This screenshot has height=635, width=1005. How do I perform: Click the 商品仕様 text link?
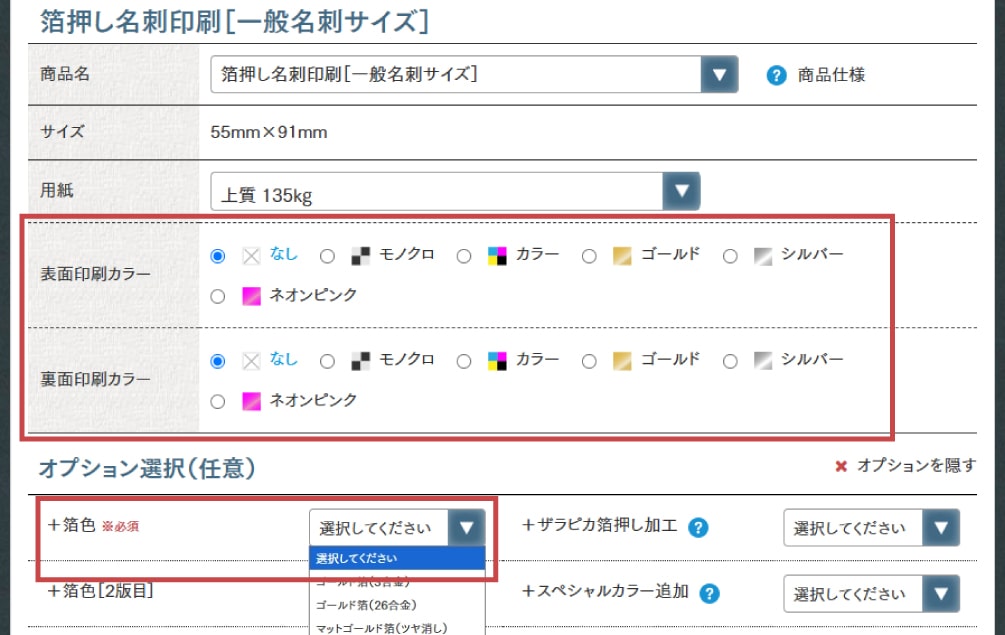coord(831,75)
